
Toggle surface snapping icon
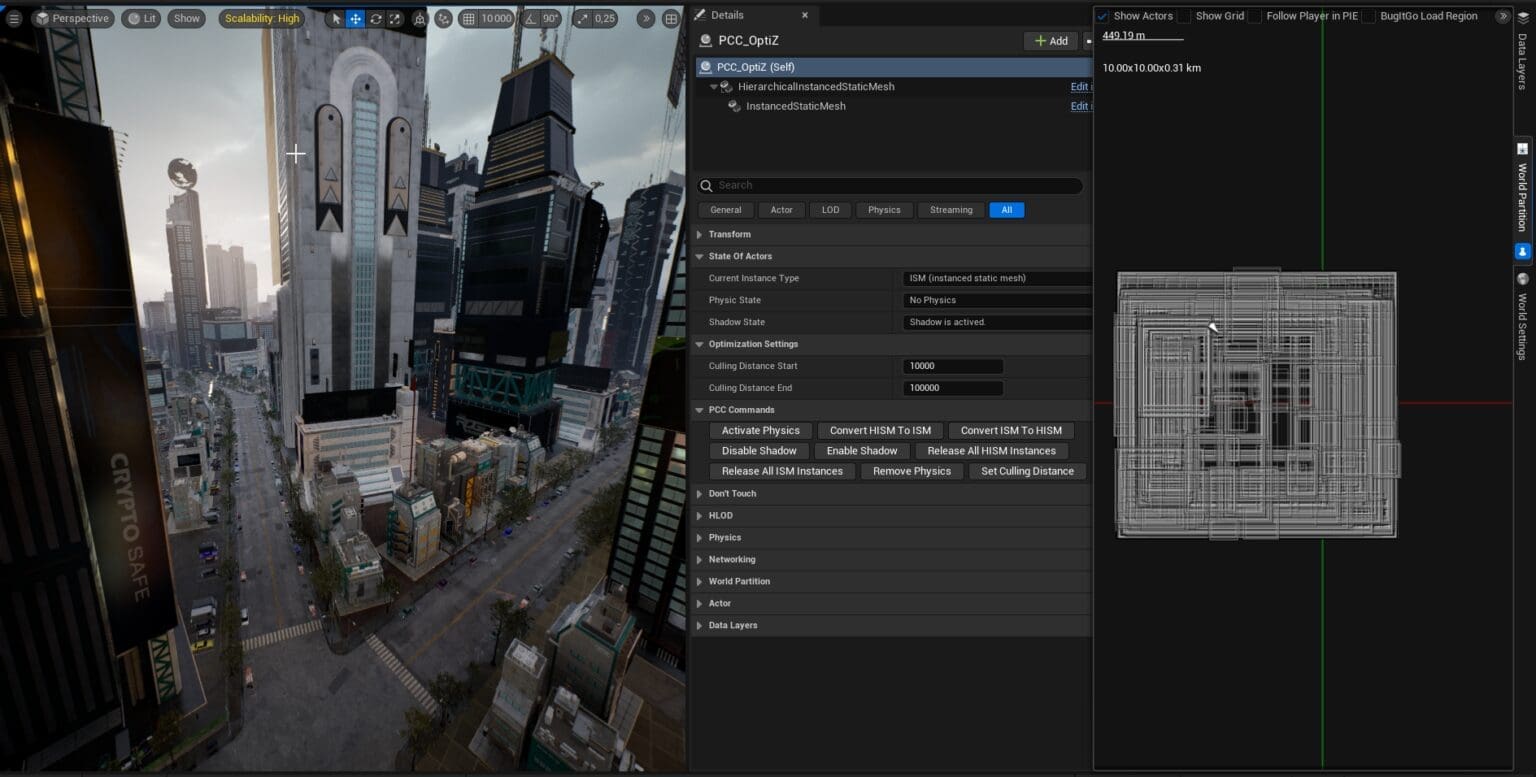(442, 18)
